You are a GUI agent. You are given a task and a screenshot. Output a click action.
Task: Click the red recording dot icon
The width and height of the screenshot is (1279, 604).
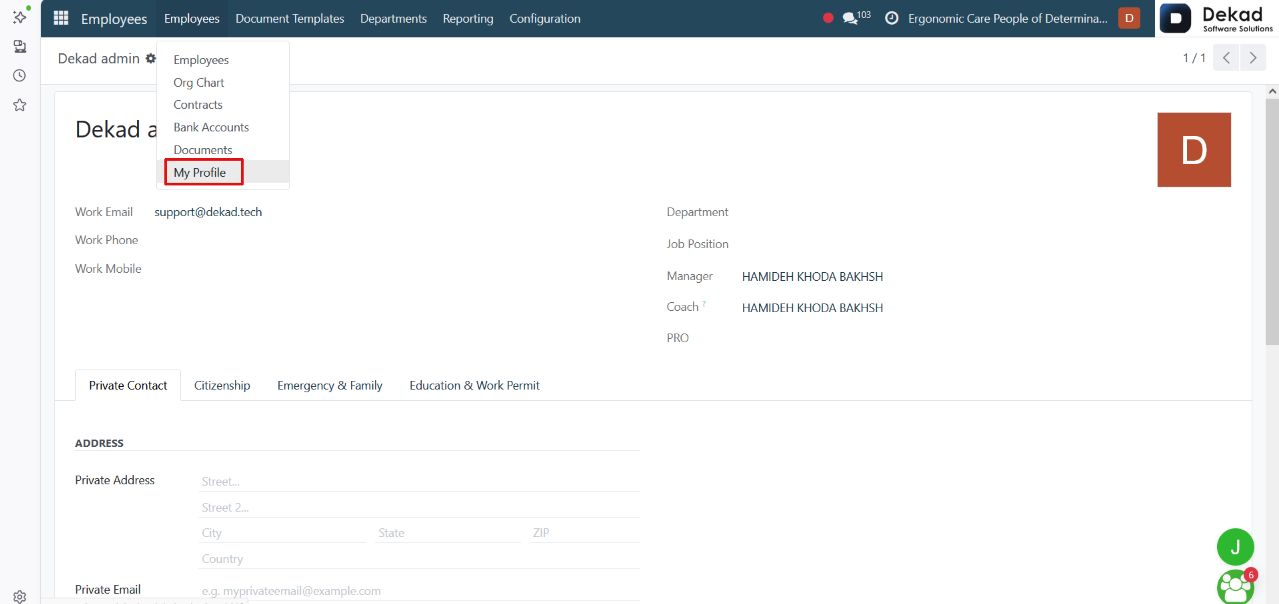[828, 18]
